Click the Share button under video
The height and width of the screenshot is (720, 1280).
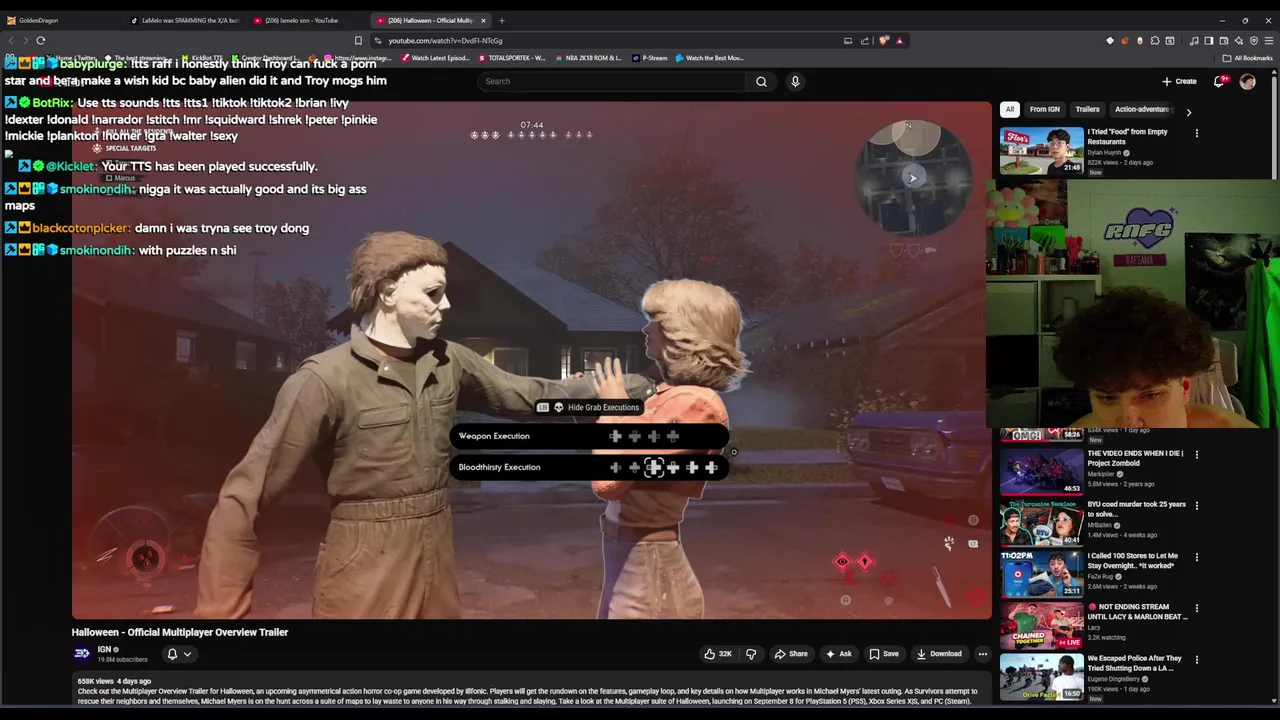pyautogui.click(x=791, y=654)
